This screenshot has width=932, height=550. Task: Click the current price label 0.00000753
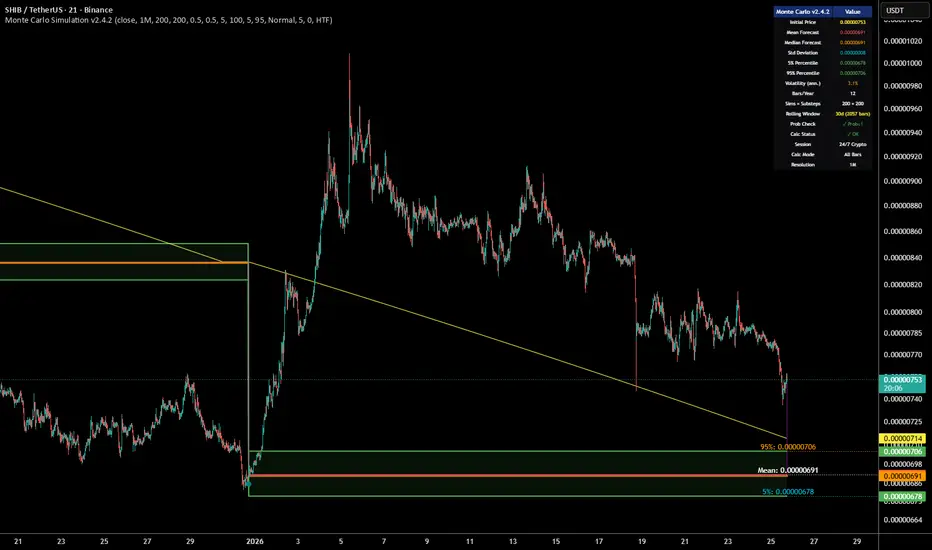[902, 384]
